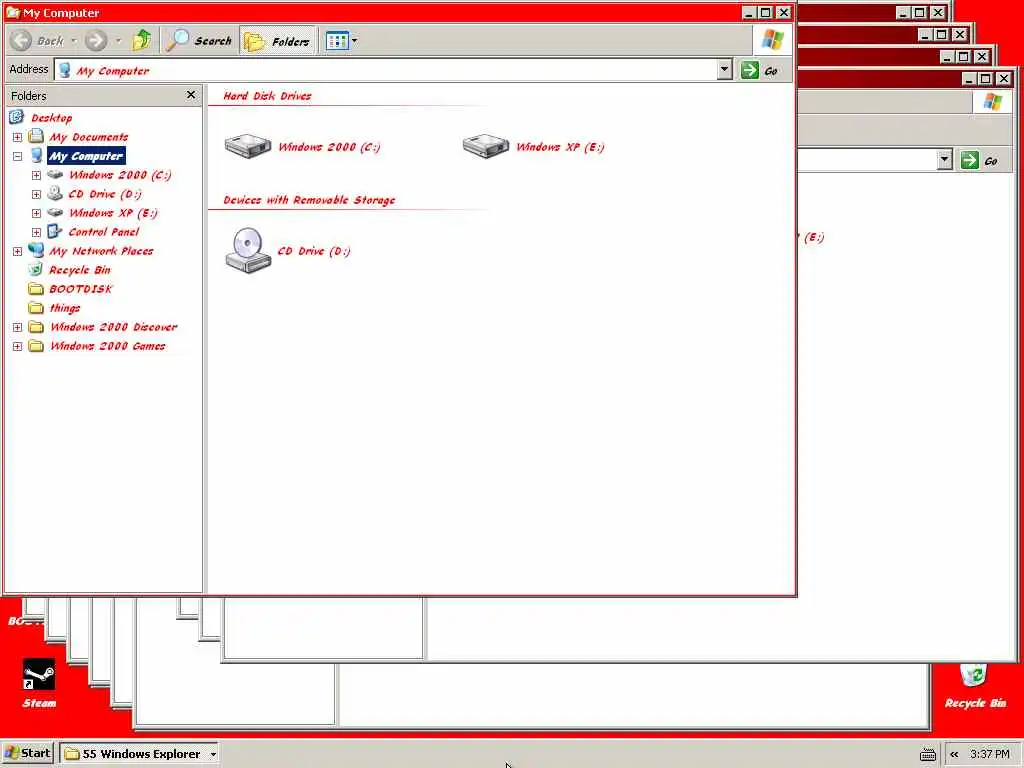Show hidden system tray icons

[x=954, y=754]
